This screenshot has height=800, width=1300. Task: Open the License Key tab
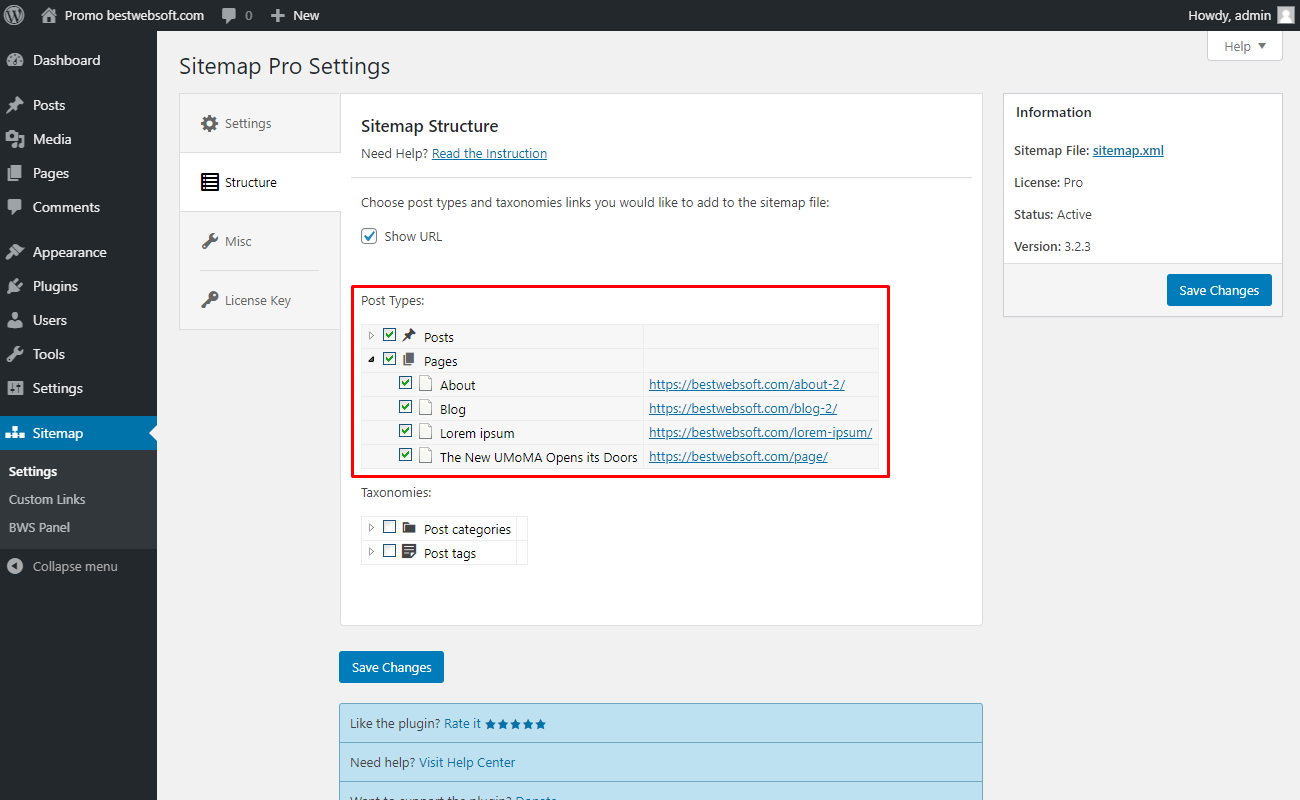coord(260,300)
